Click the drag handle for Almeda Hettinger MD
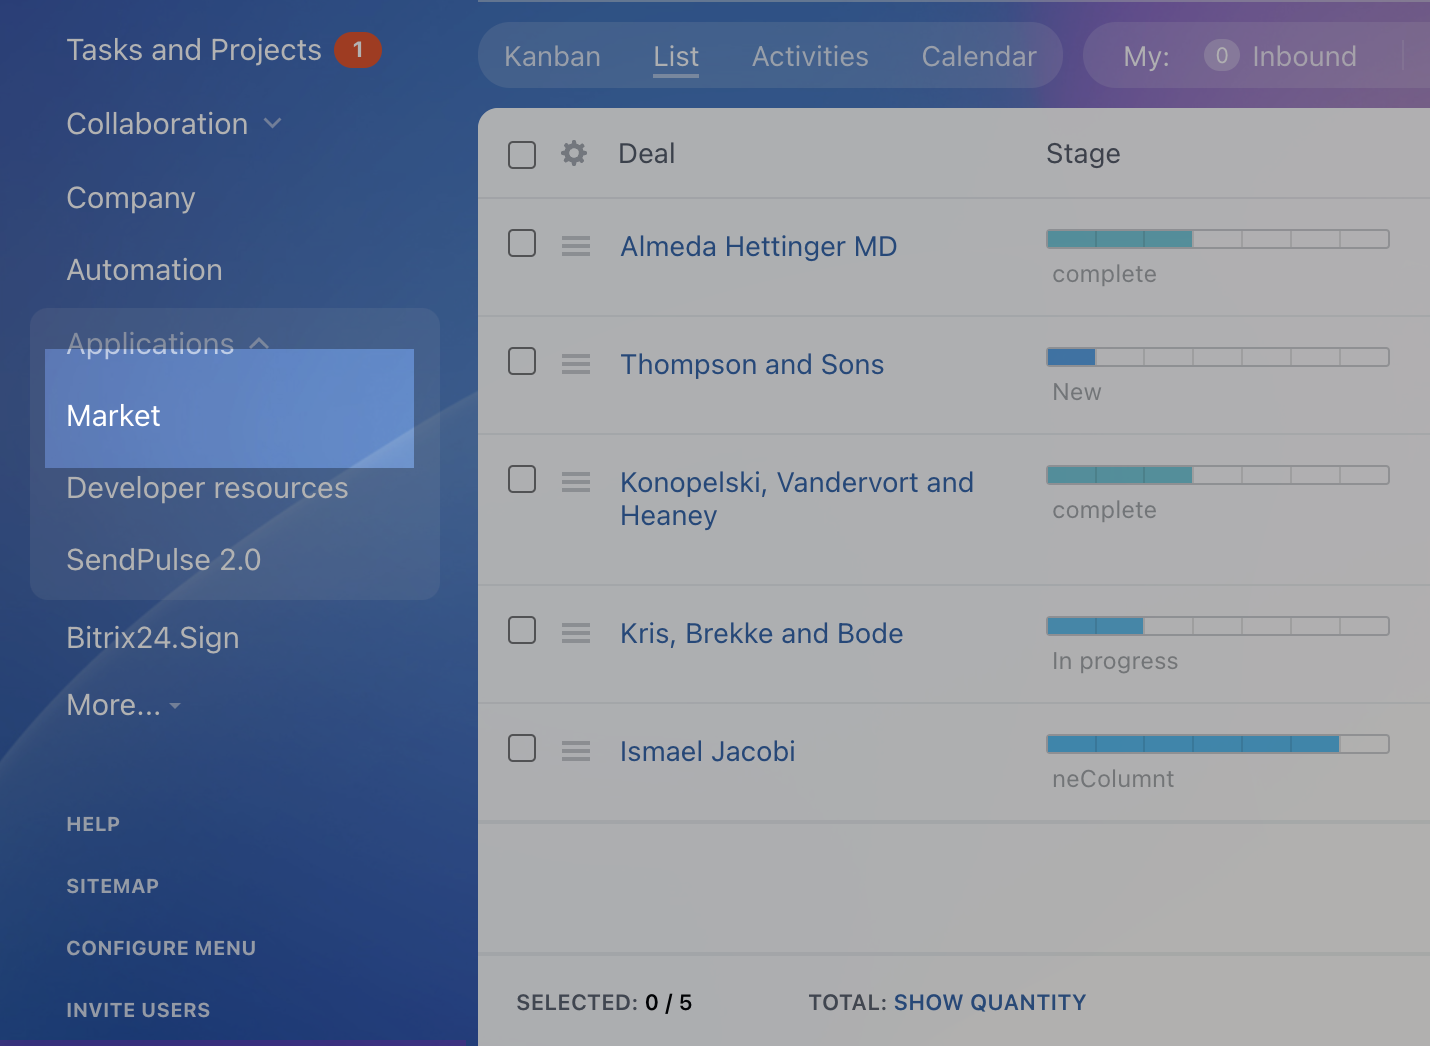Screen dimensions: 1430x1046 [576, 246]
